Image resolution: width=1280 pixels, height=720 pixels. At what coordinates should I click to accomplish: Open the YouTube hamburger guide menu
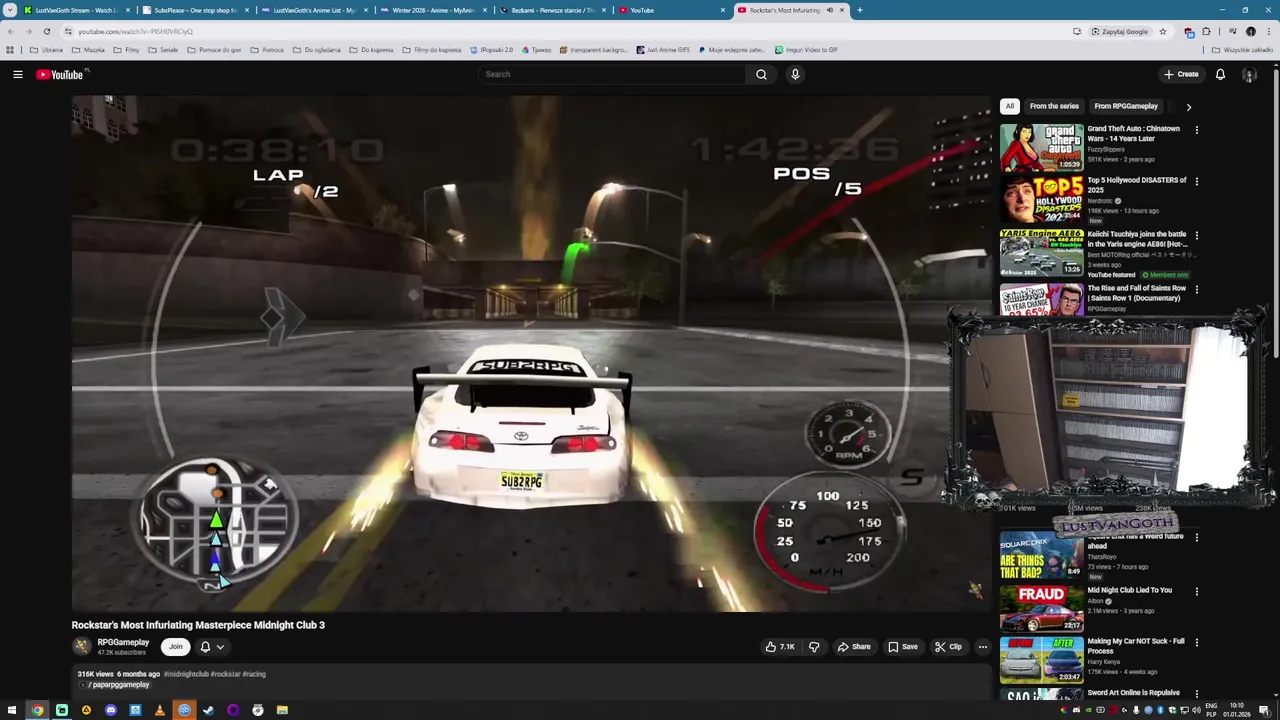click(18, 74)
